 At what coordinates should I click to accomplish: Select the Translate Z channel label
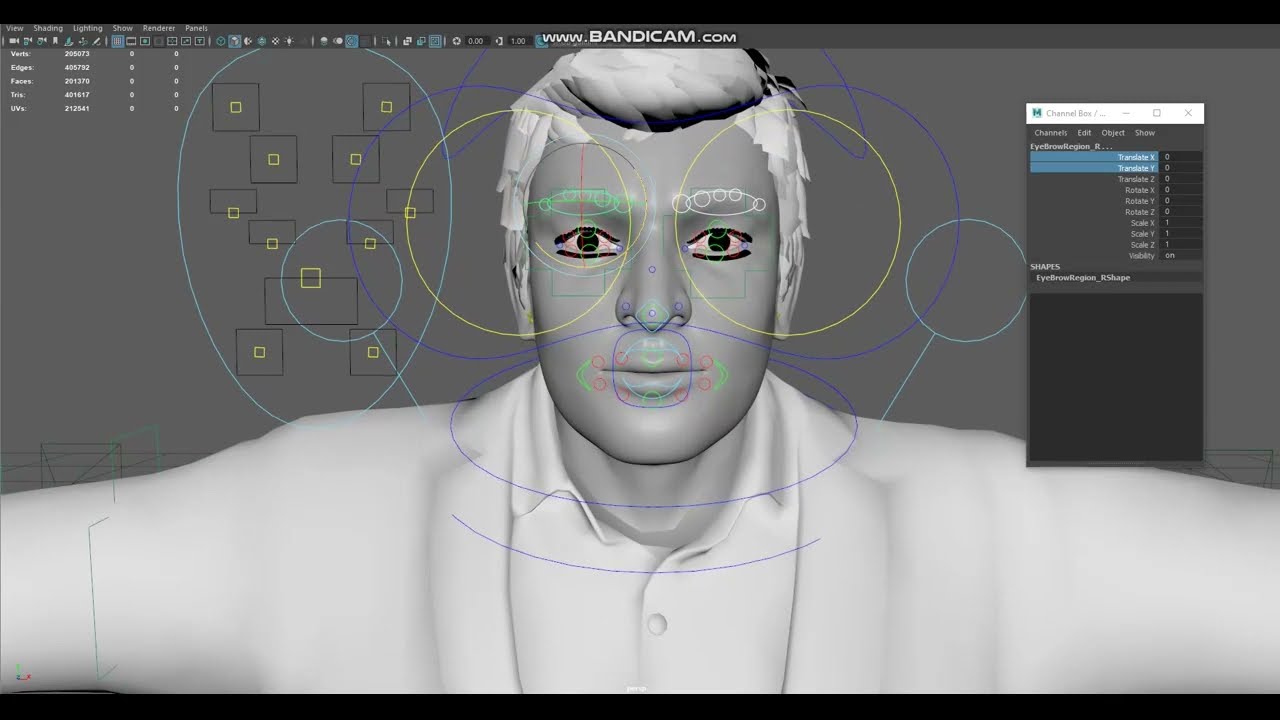click(x=1136, y=179)
